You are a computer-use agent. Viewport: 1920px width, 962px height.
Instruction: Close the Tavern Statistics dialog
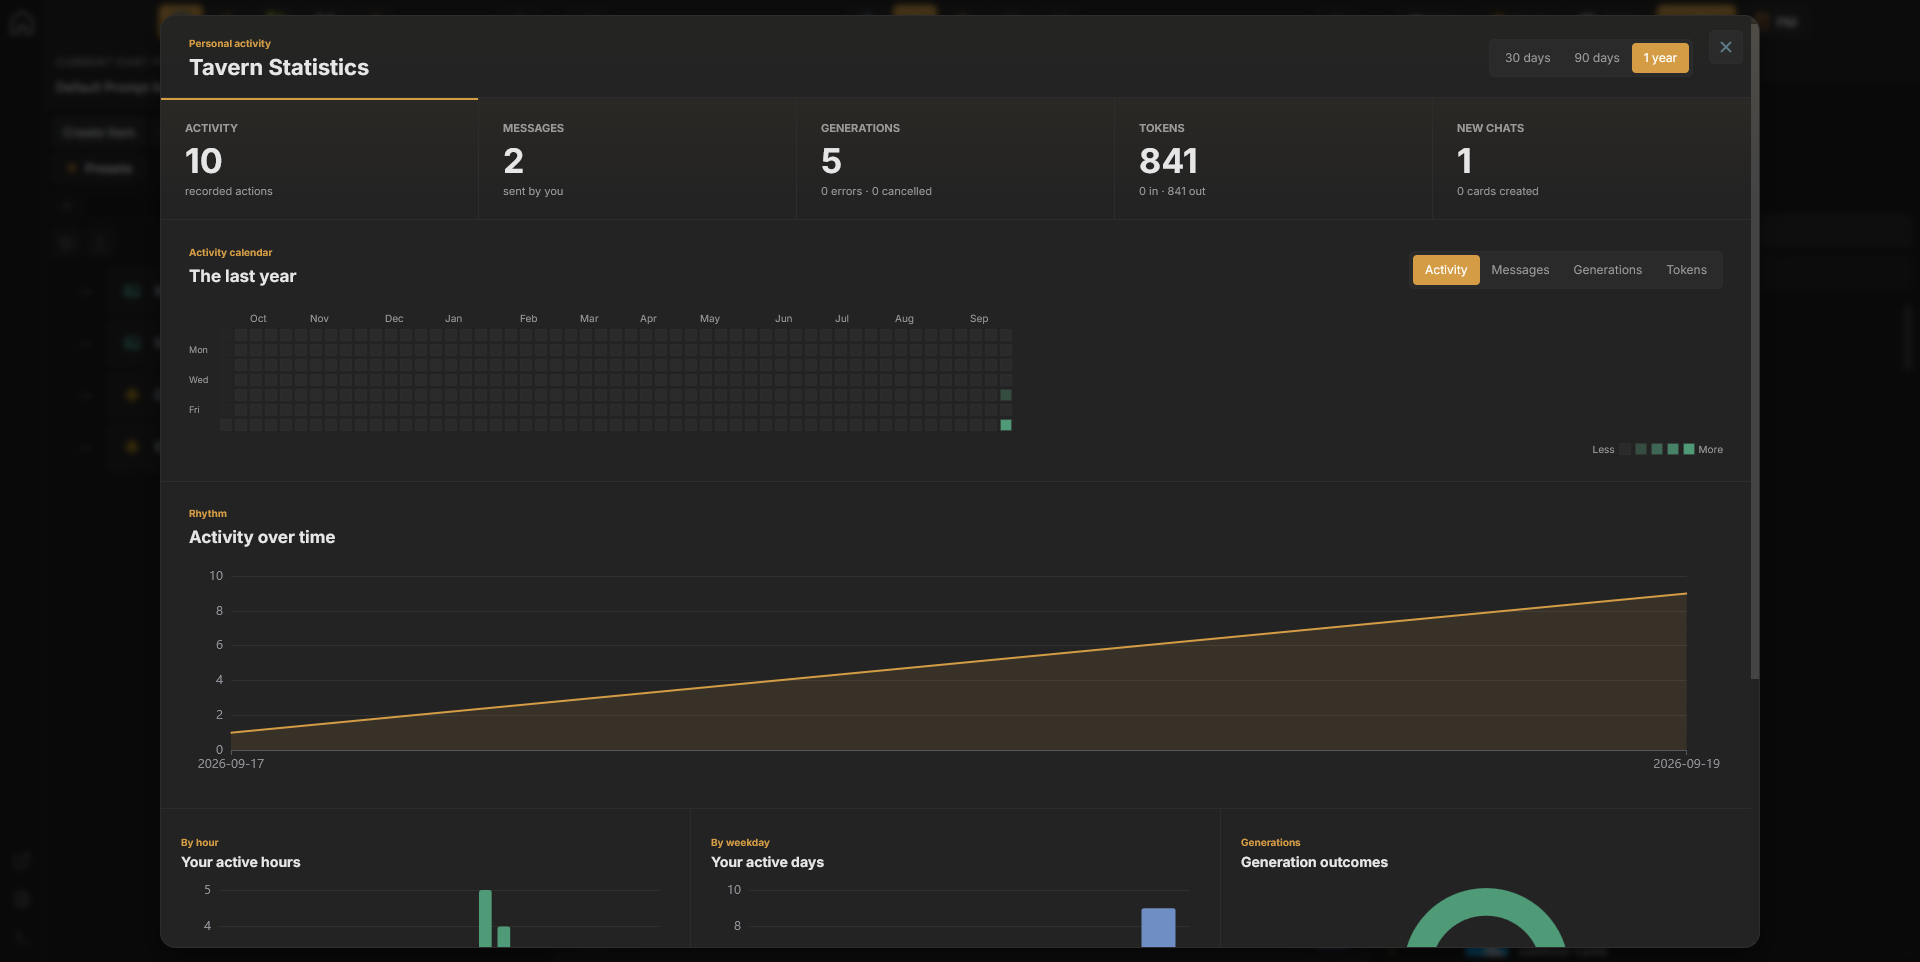coord(1725,47)
